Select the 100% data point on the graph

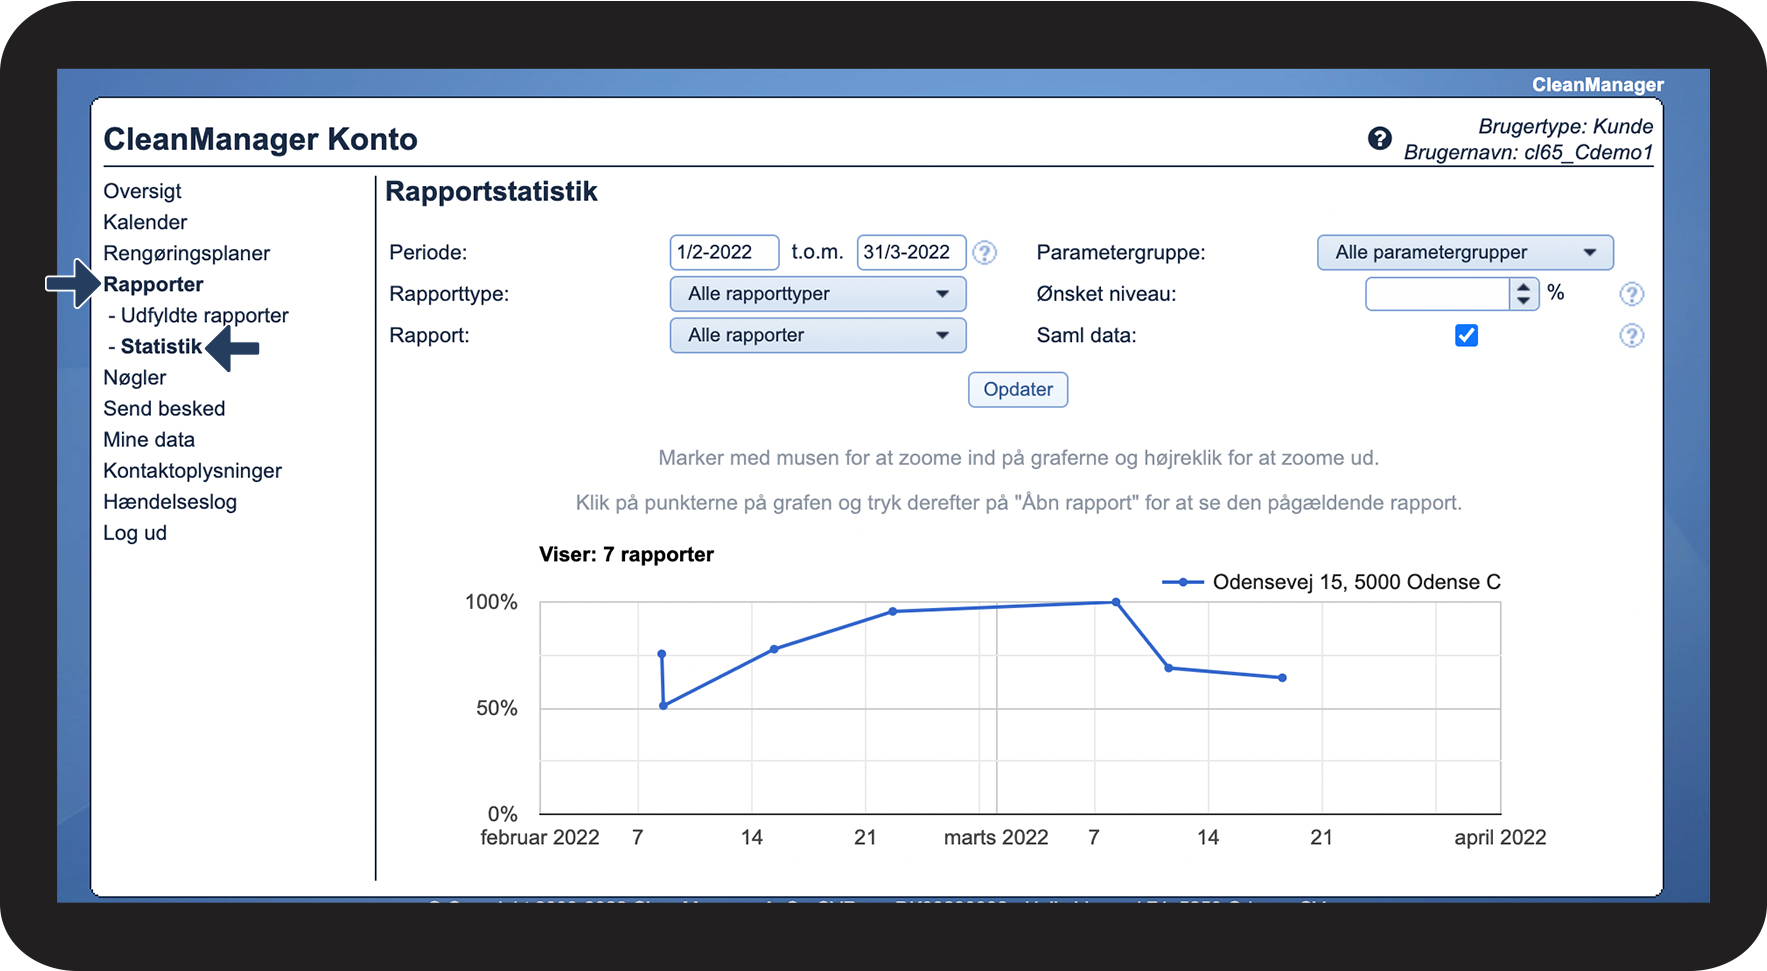(1116, 602)
